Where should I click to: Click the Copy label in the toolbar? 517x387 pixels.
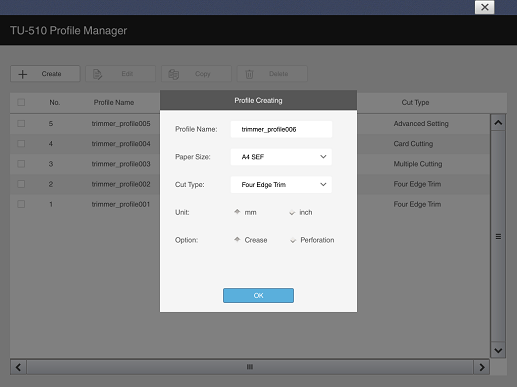click(x=203, y=74)
